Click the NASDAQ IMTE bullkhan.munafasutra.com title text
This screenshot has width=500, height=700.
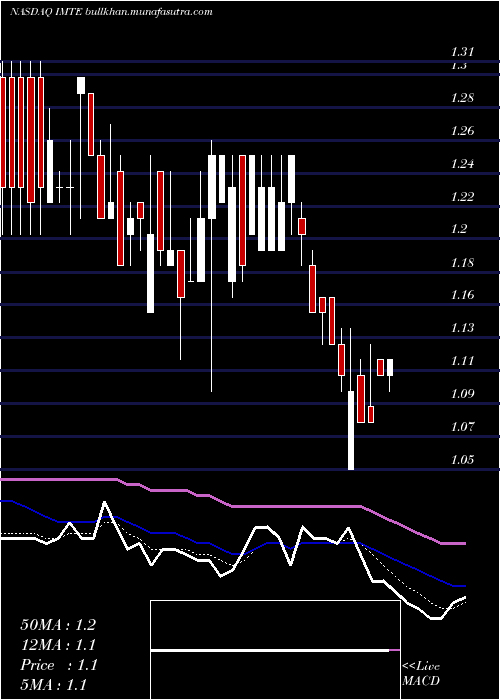click(111, 12)
